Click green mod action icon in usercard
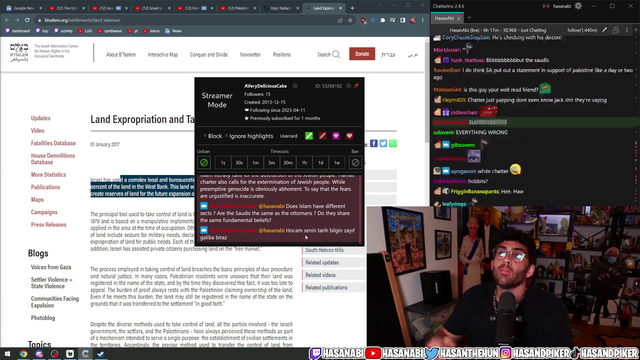The width and height of the screenshot is (640, 360). pos(309,136)
